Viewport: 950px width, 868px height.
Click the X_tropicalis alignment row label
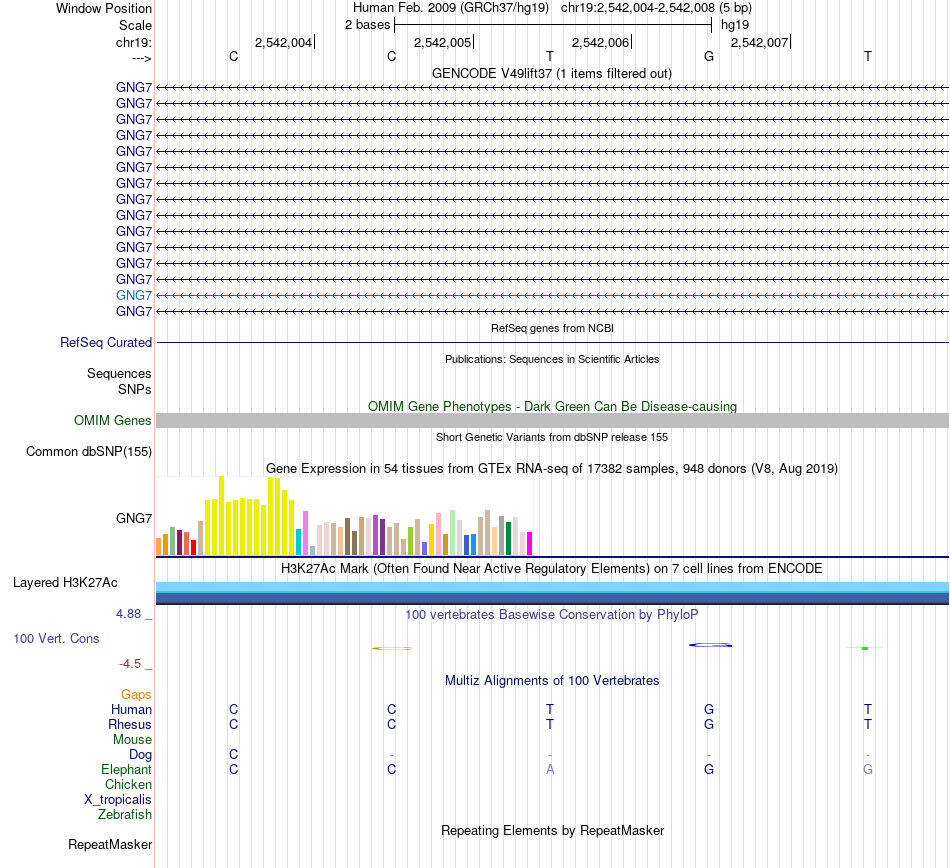[x=118, y=800]
